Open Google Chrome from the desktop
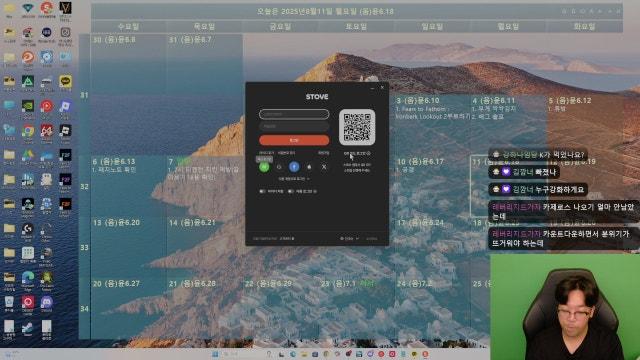640x360 pixels. click(28, 131)
